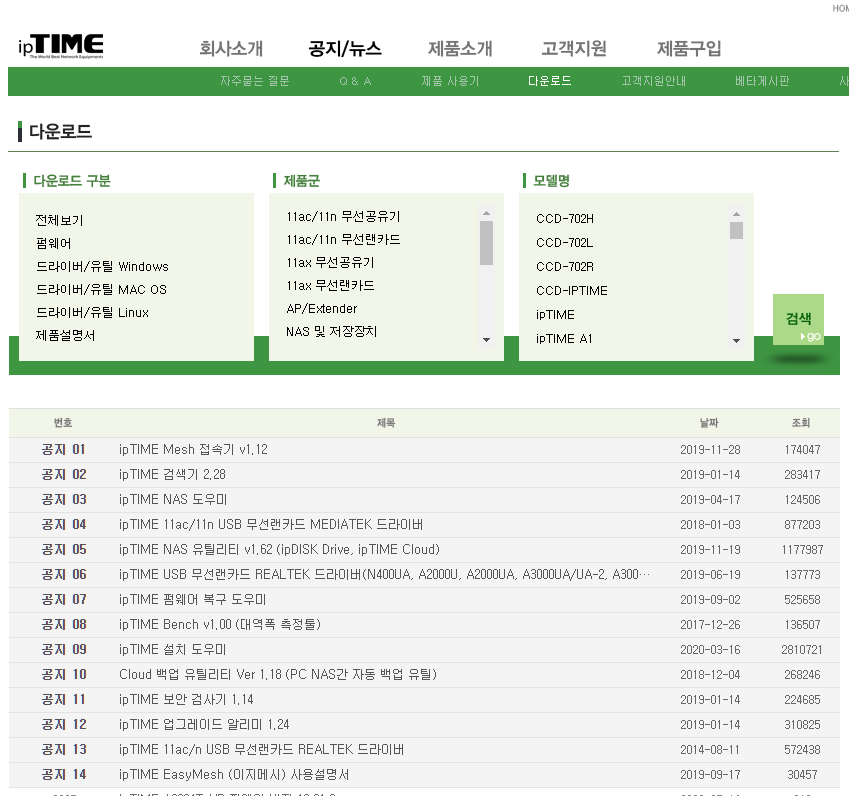This screenshot has height=796, width=849.
Task: Open ipTIME NAS 유틸리티 v1.62 post
Action: [x=279, y=549]
